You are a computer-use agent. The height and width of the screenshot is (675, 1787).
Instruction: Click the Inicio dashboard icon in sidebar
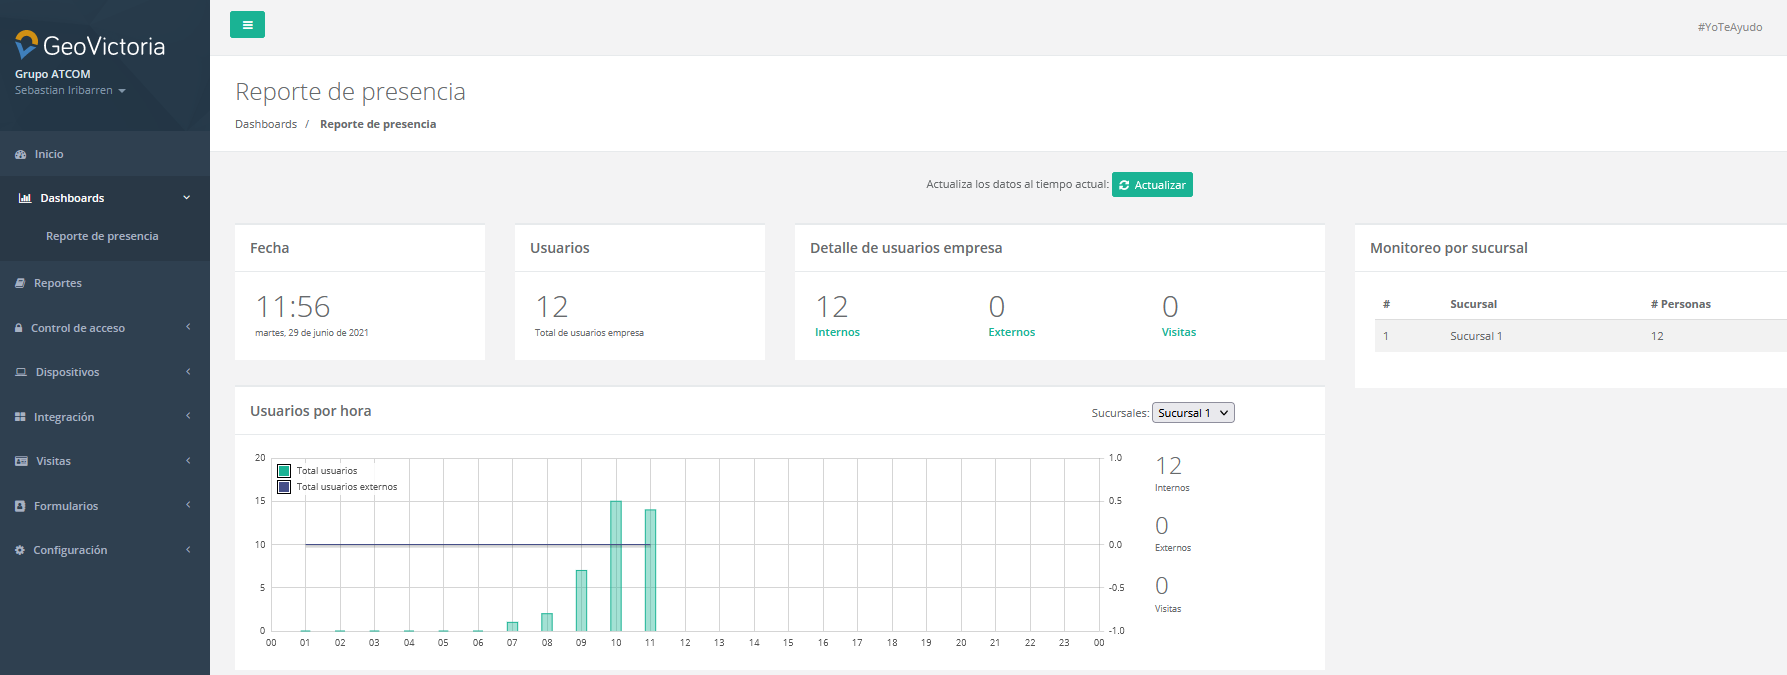[x=20, y=155]
